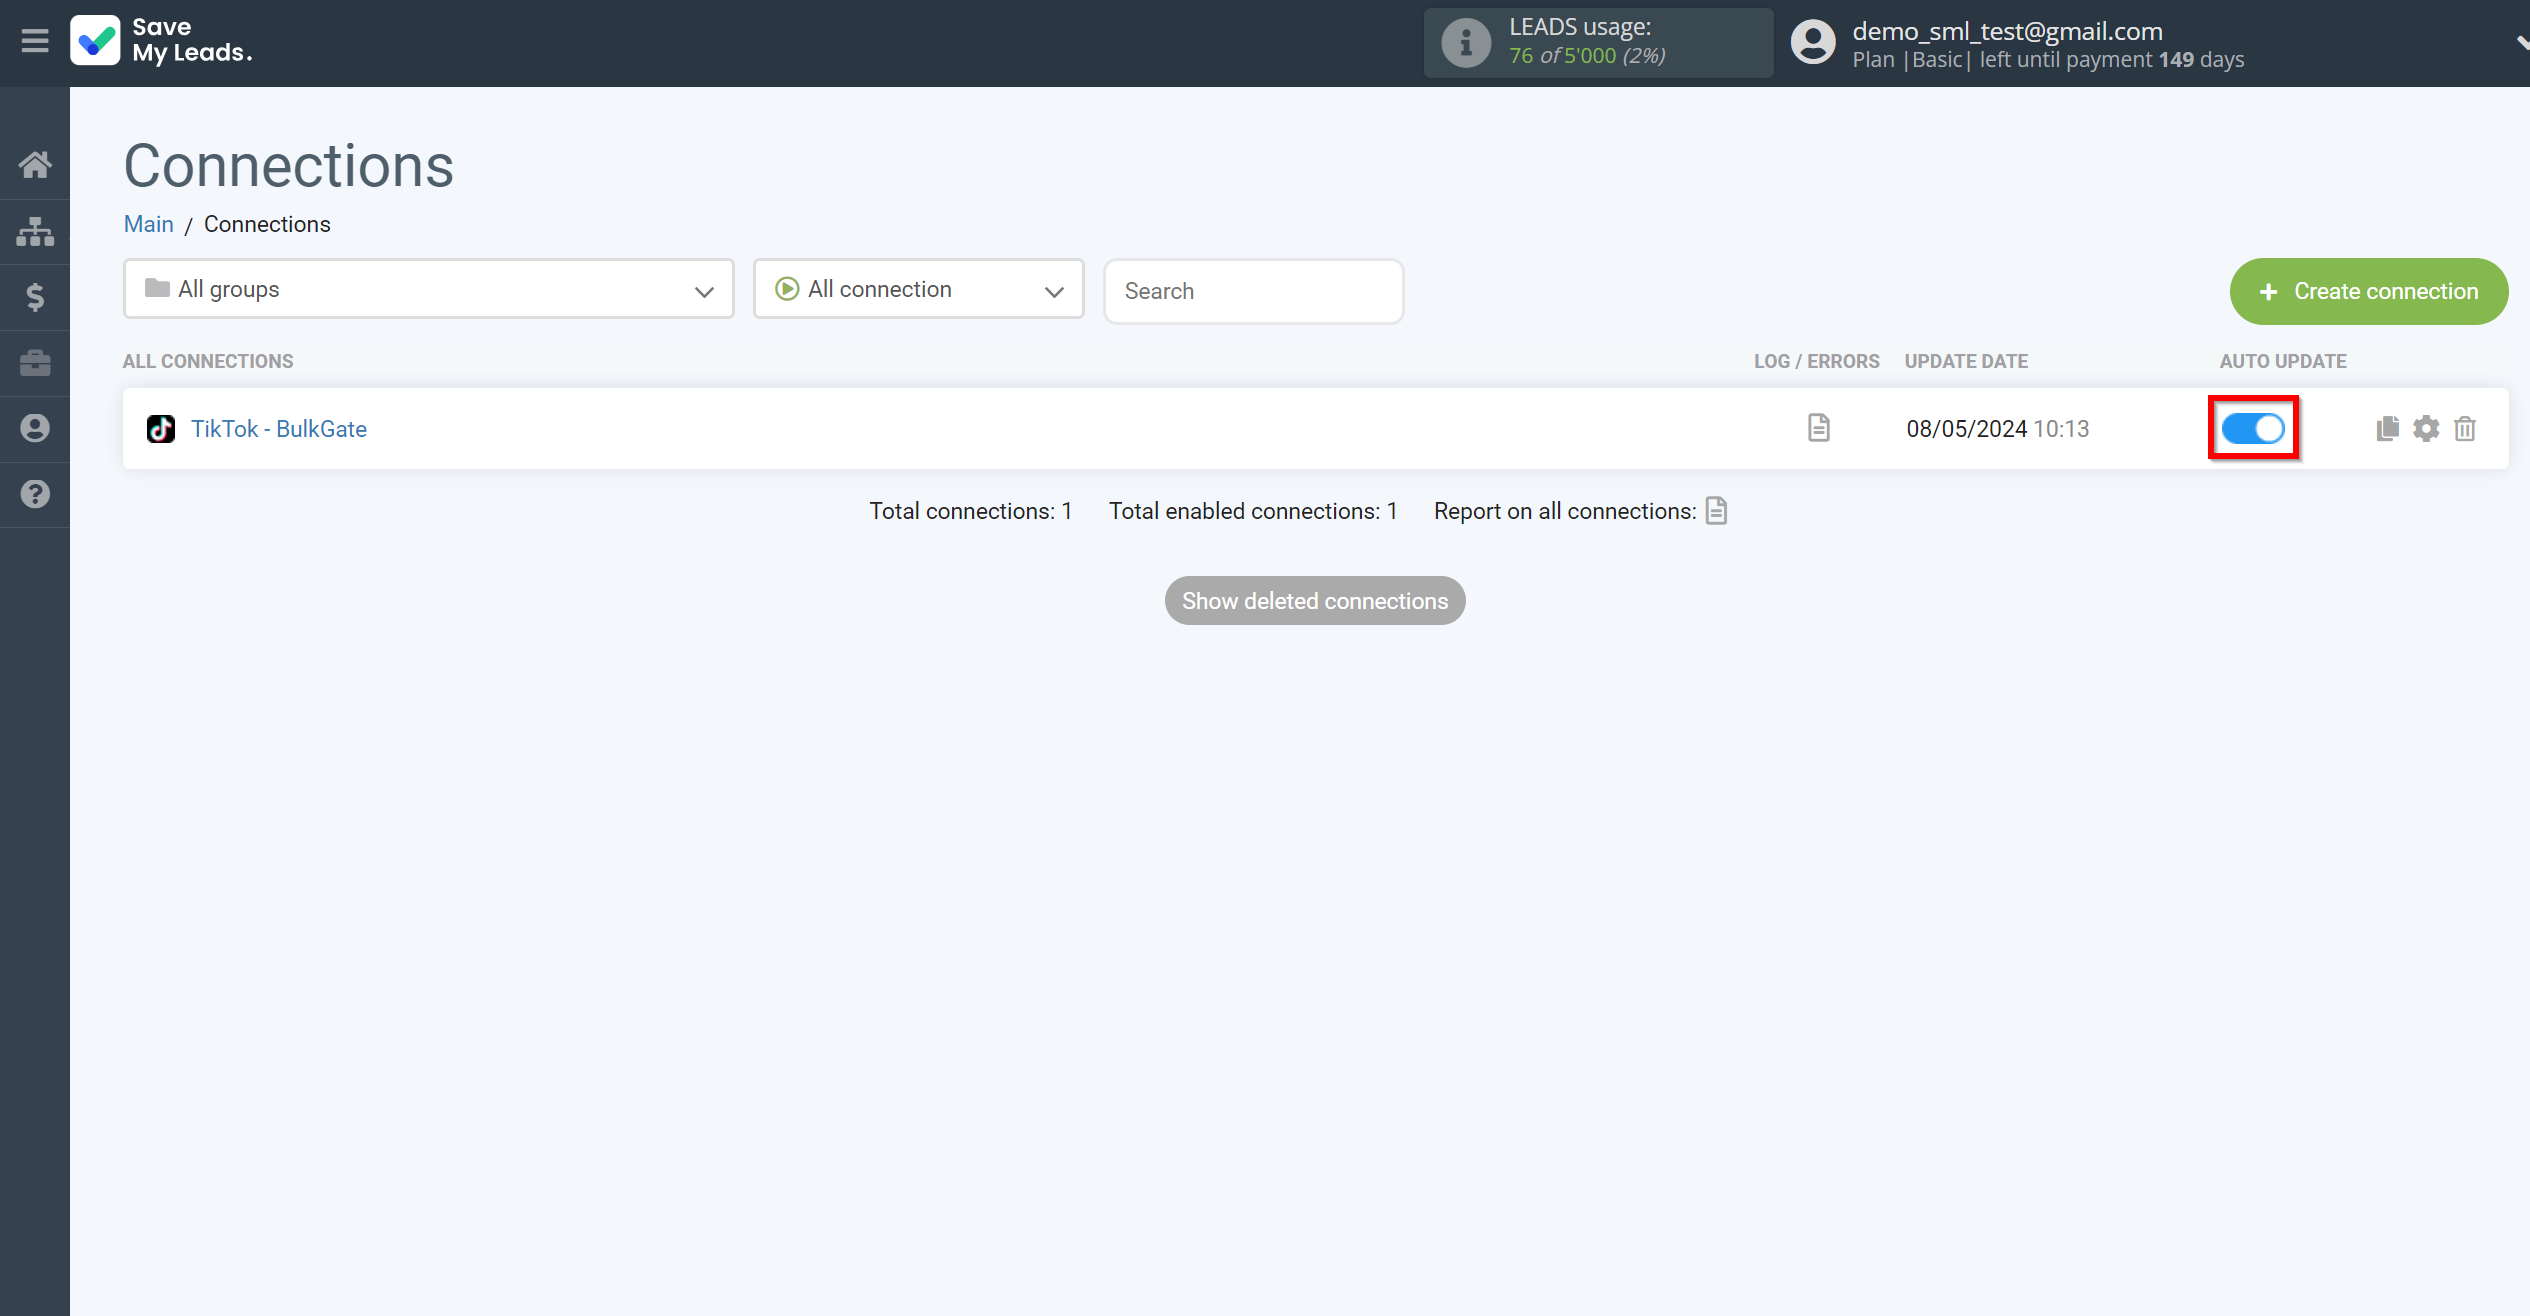Click the TikTok - BulkGate connection icon
This screenshot has height=1316, width=2530.
[161, 429]
